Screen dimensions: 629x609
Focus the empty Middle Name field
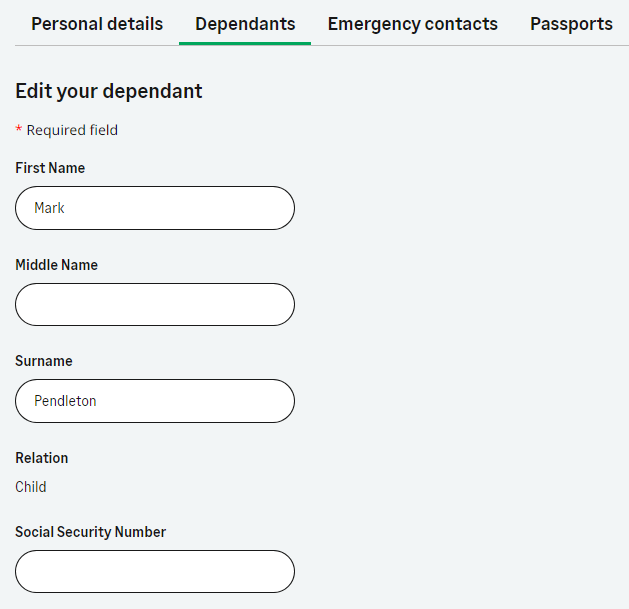[x=155, y=304]
